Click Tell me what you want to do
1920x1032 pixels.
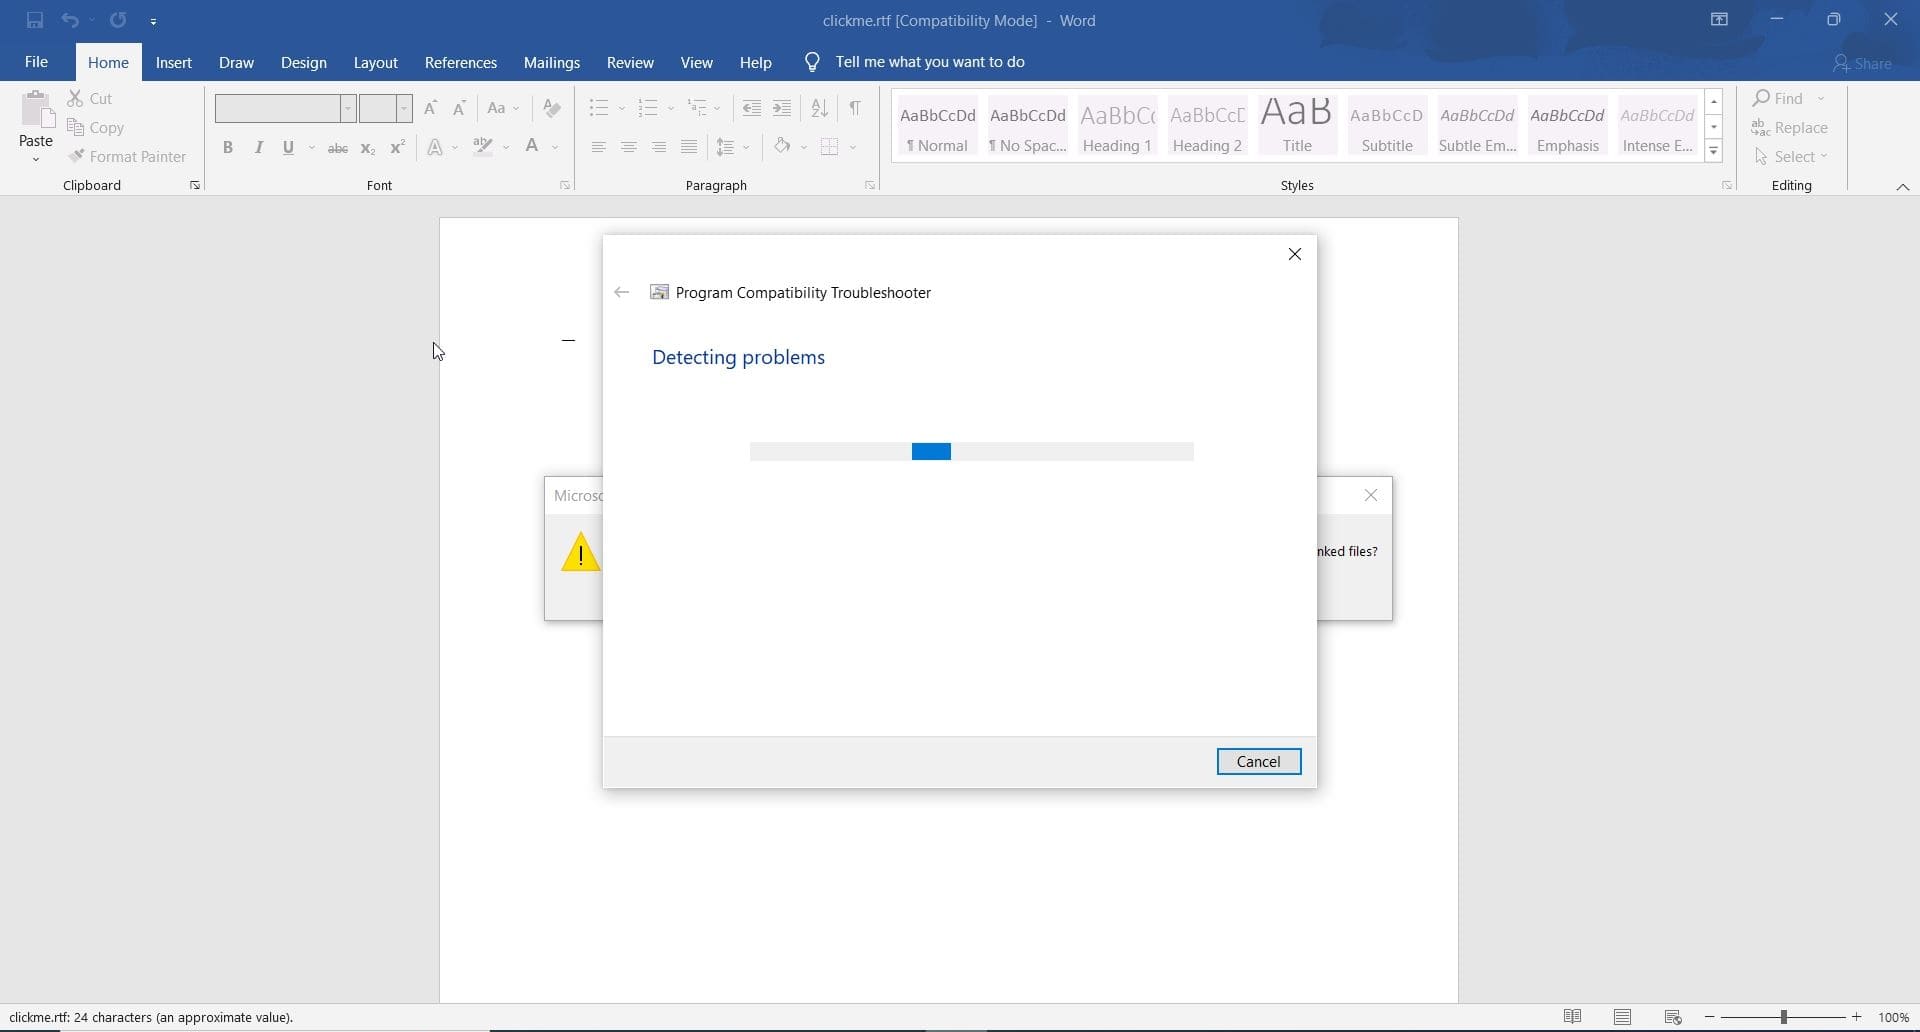929,62
